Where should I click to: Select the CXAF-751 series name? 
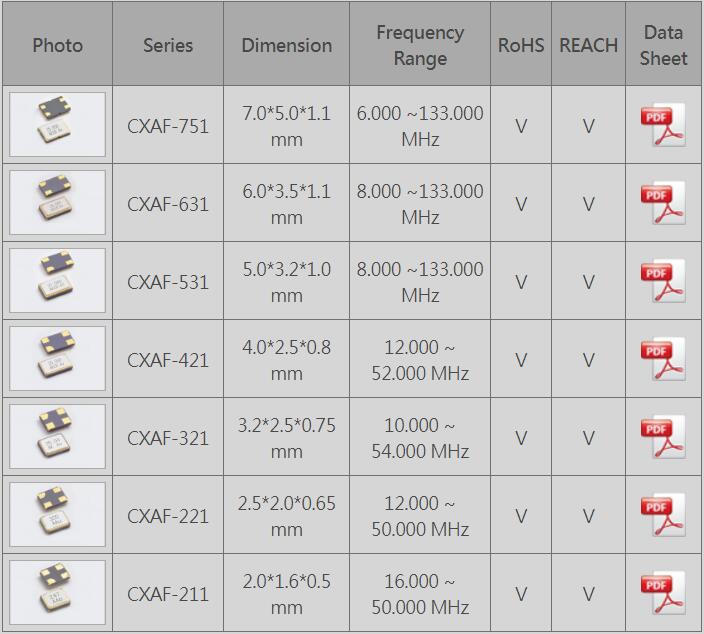168,126
